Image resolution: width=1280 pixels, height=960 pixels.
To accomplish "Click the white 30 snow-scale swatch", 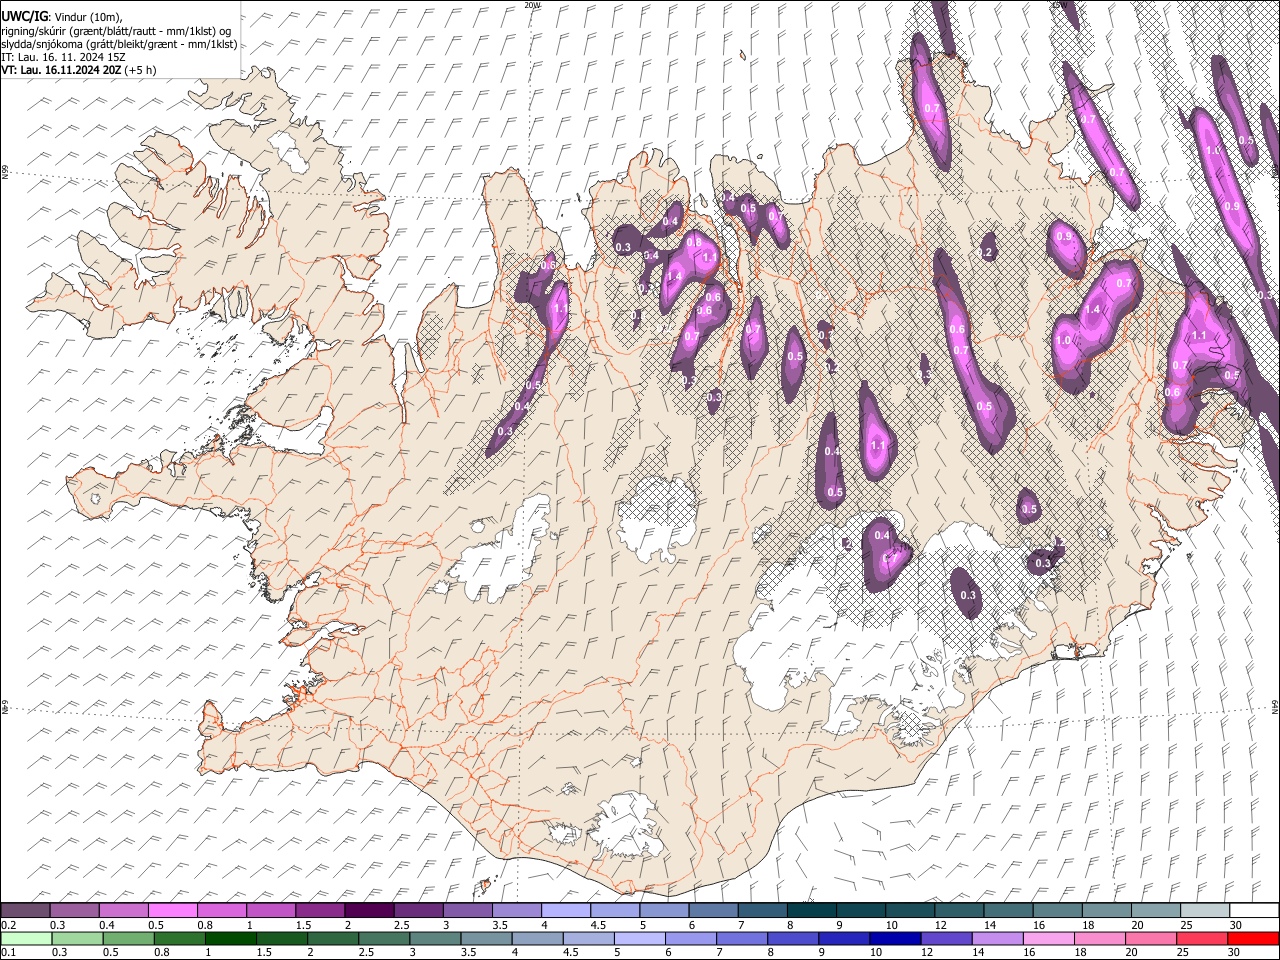I will tap(1254, 911).
